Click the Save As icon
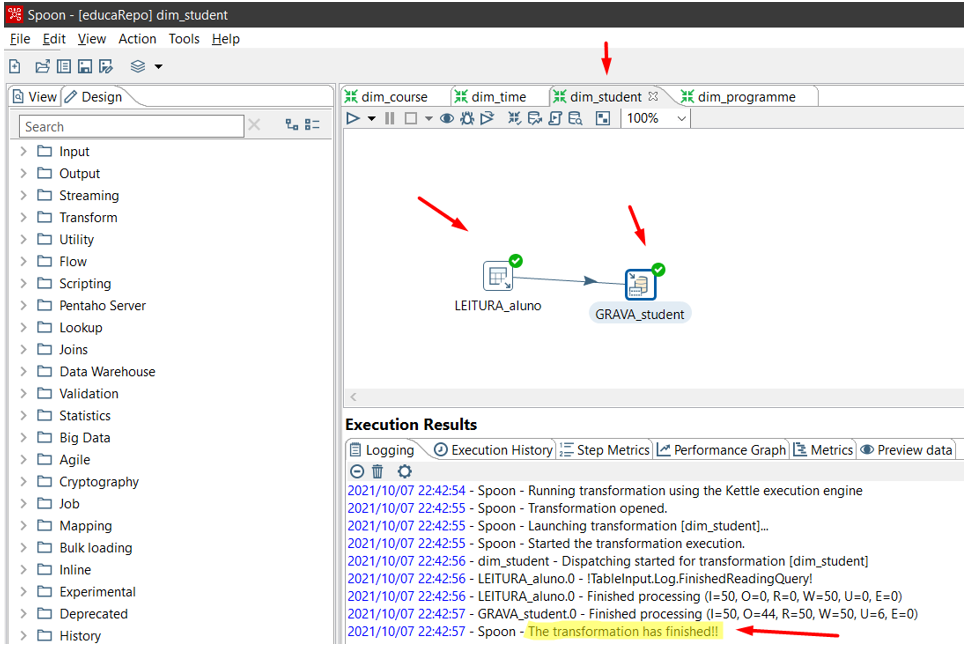The height and width of the screenshot is (649, 964). tap(106, 66)
